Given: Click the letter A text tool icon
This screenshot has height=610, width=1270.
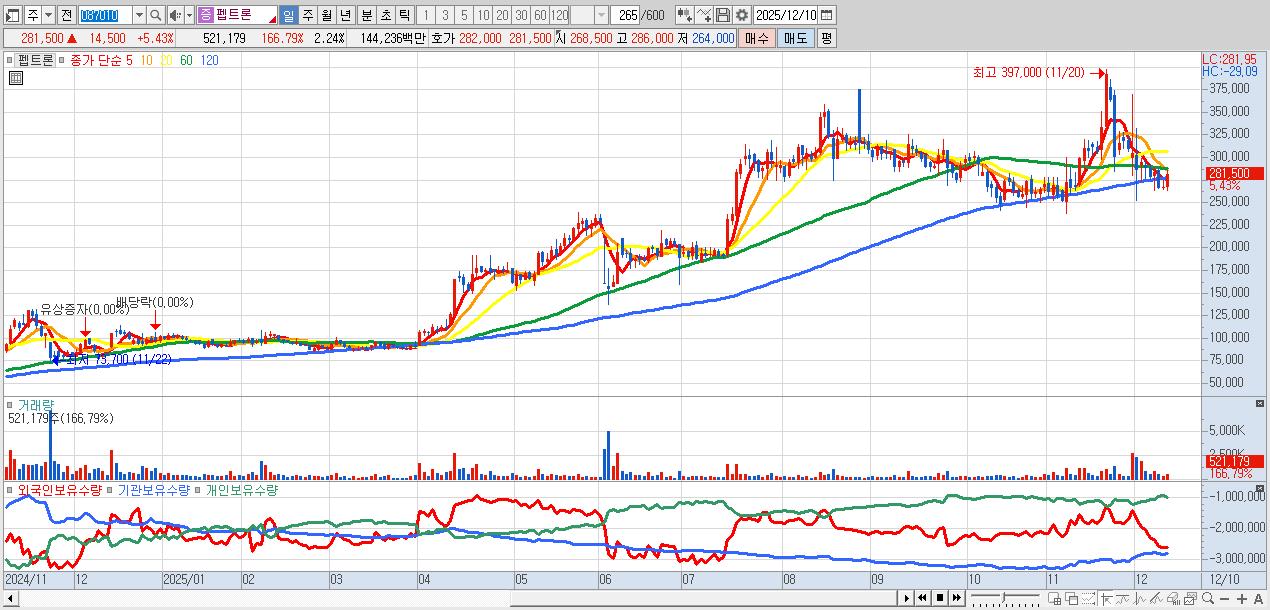Looking at the screenshot, I should pos(1259,598).
